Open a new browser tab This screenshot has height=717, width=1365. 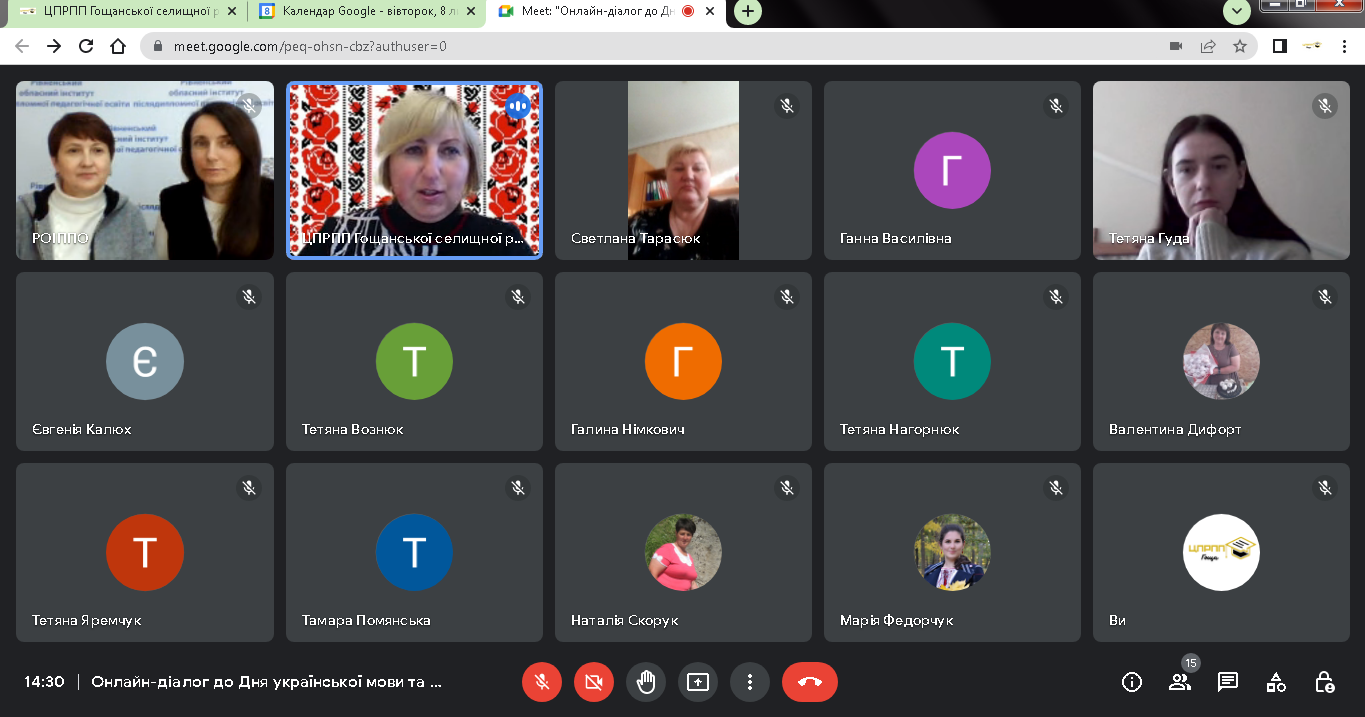[x=748, y=12]
